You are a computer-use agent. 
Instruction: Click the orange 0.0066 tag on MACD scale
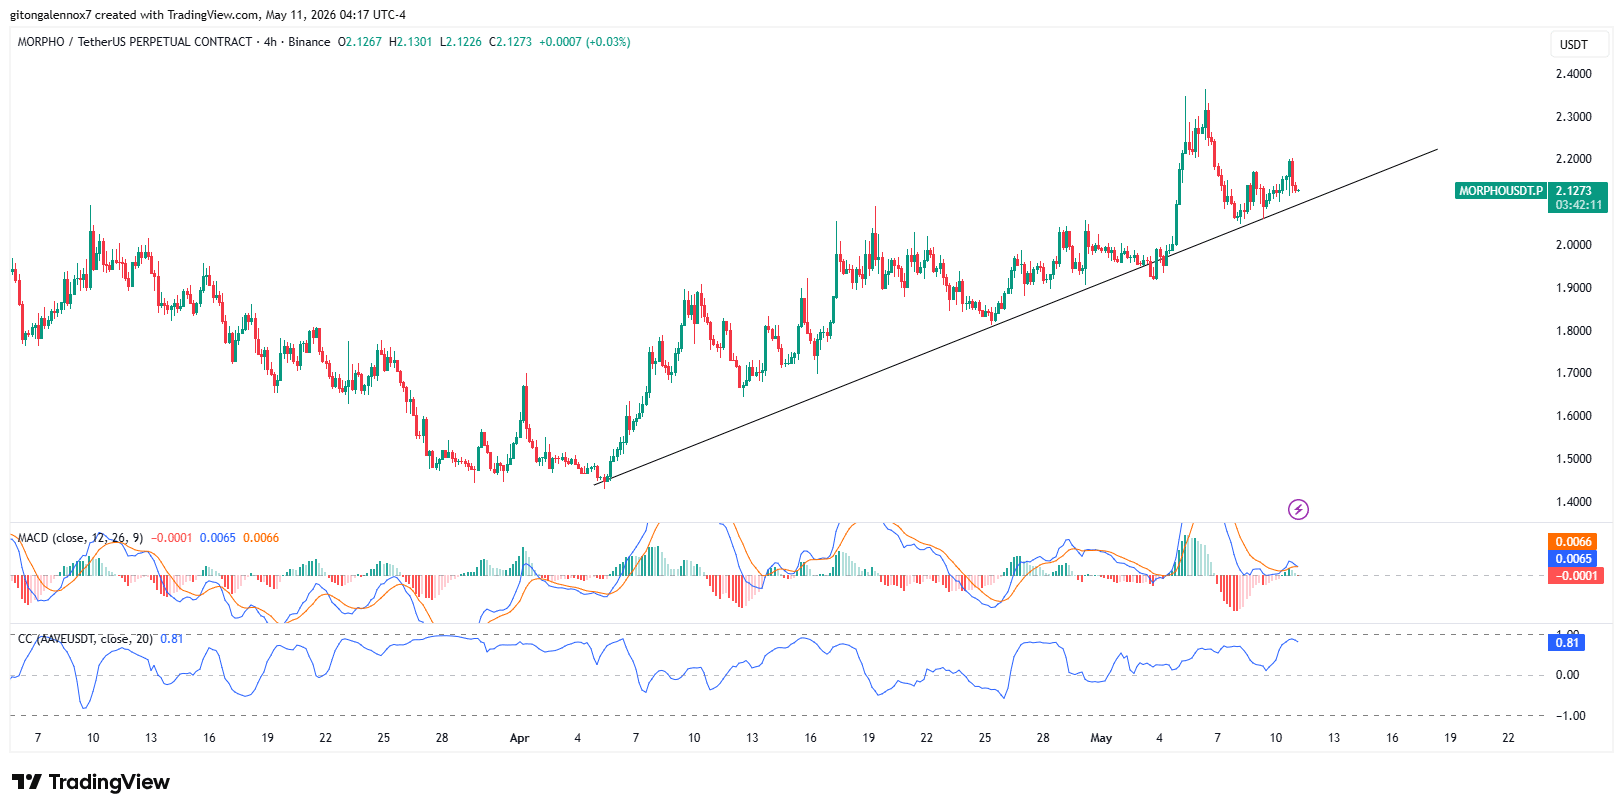(x=1574, y=542)
